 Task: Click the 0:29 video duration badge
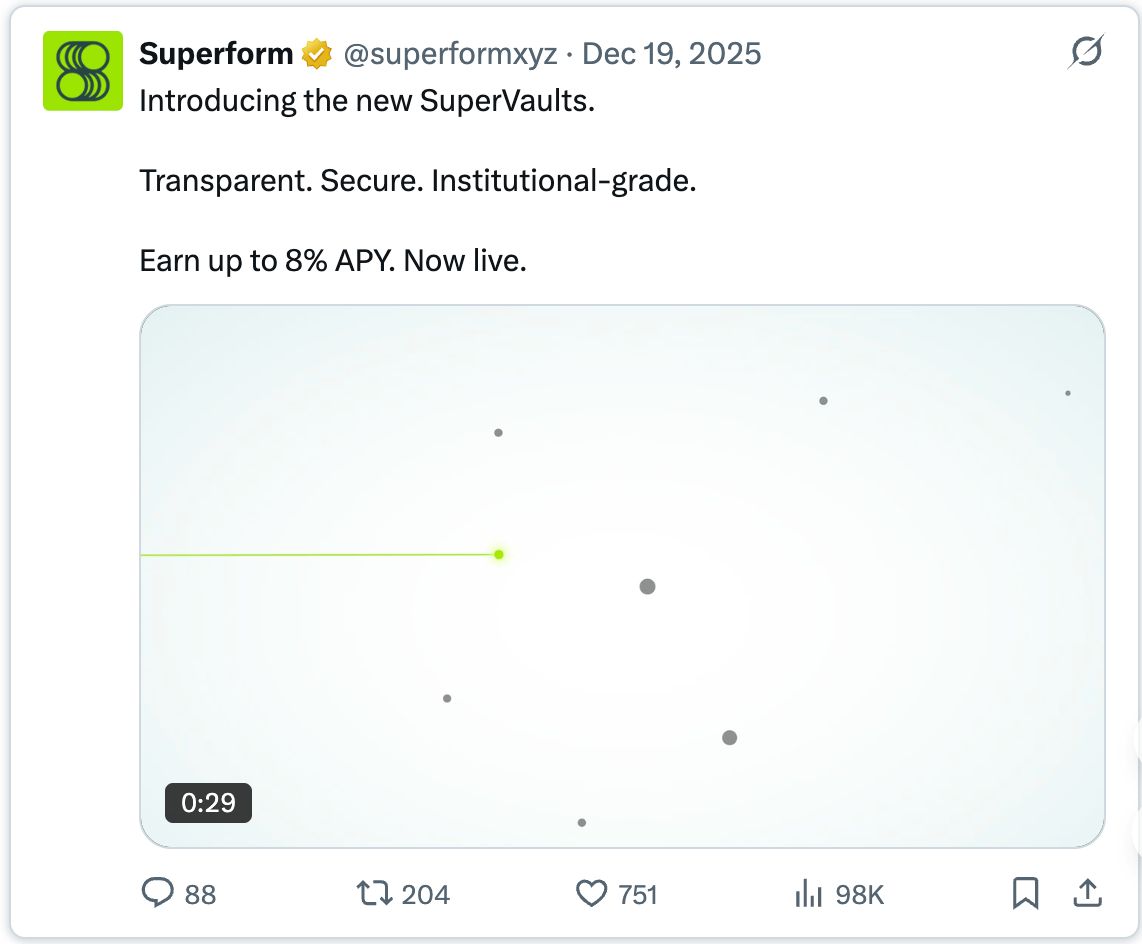pyautogui.click(x=208, y=803)
